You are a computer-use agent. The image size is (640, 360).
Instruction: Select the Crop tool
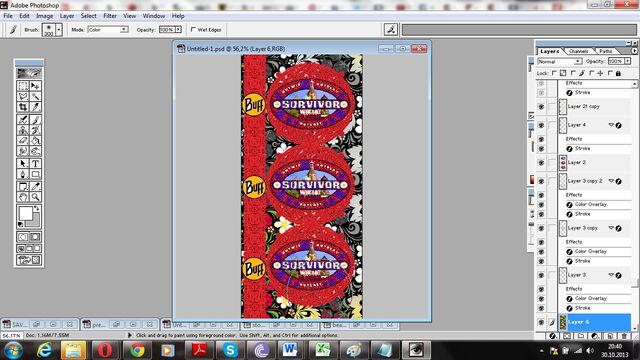23,107
